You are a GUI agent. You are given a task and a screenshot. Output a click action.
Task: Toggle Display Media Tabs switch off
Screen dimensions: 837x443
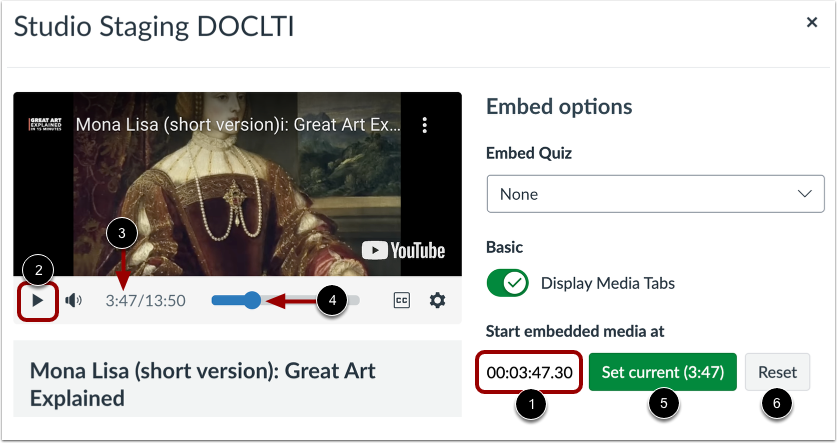click(x=507, y=283)
